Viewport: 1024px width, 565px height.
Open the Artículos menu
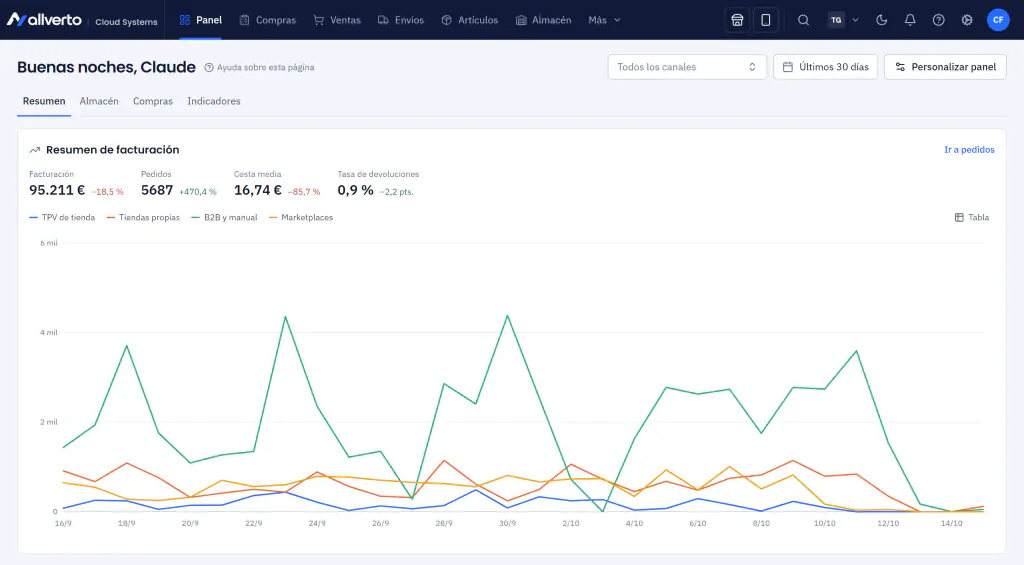470,20
